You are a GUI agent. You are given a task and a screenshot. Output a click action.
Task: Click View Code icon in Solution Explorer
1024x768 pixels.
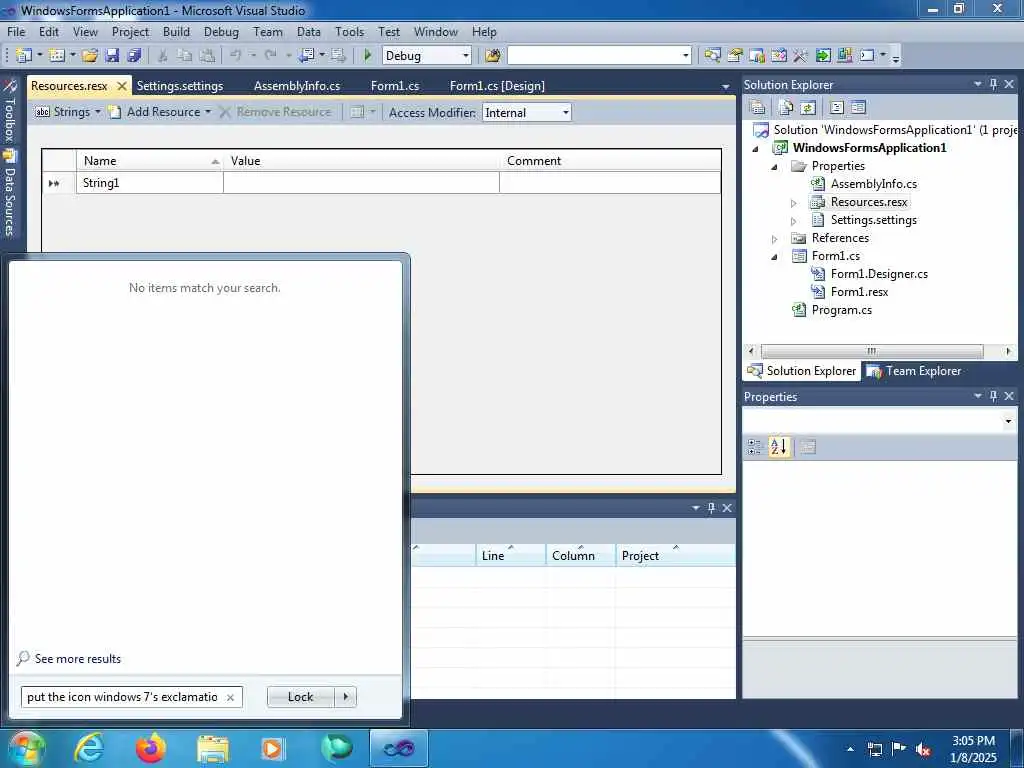[x=837, y=108]
